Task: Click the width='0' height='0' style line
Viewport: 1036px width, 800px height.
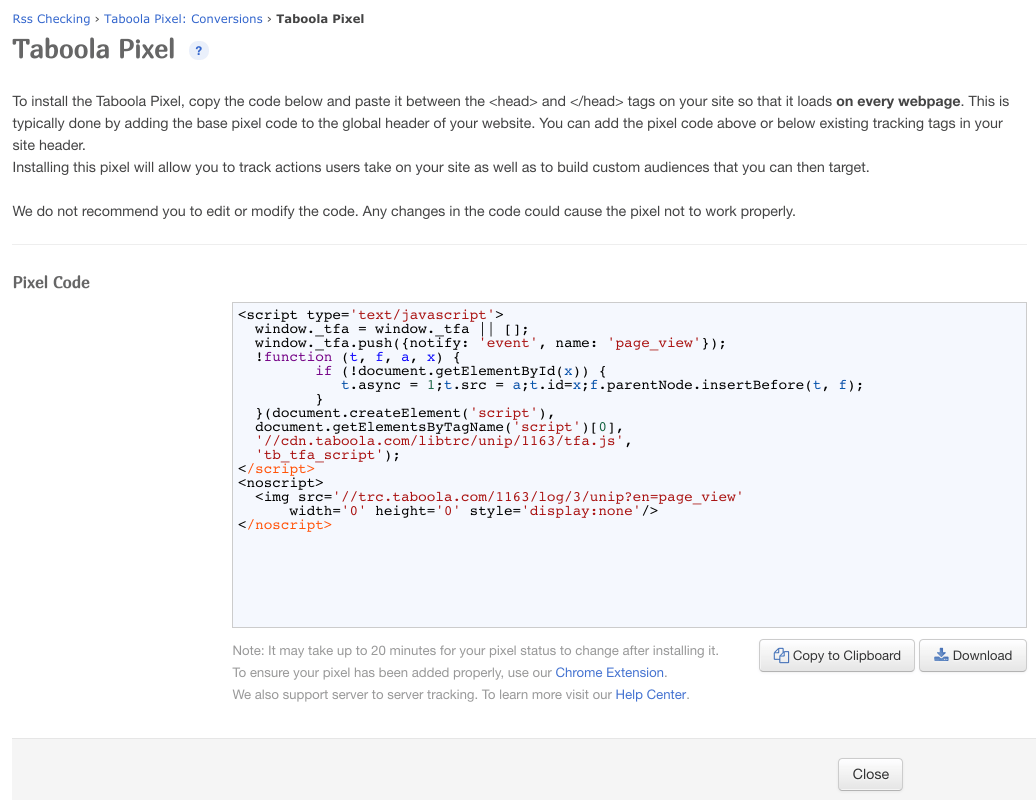Action: pyautogui.click(x=473, y=511)
